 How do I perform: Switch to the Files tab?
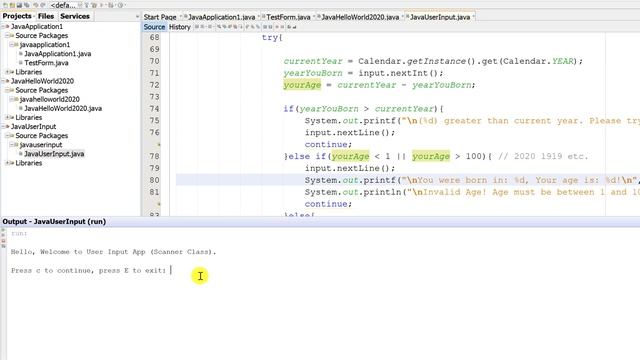(46, 16)
